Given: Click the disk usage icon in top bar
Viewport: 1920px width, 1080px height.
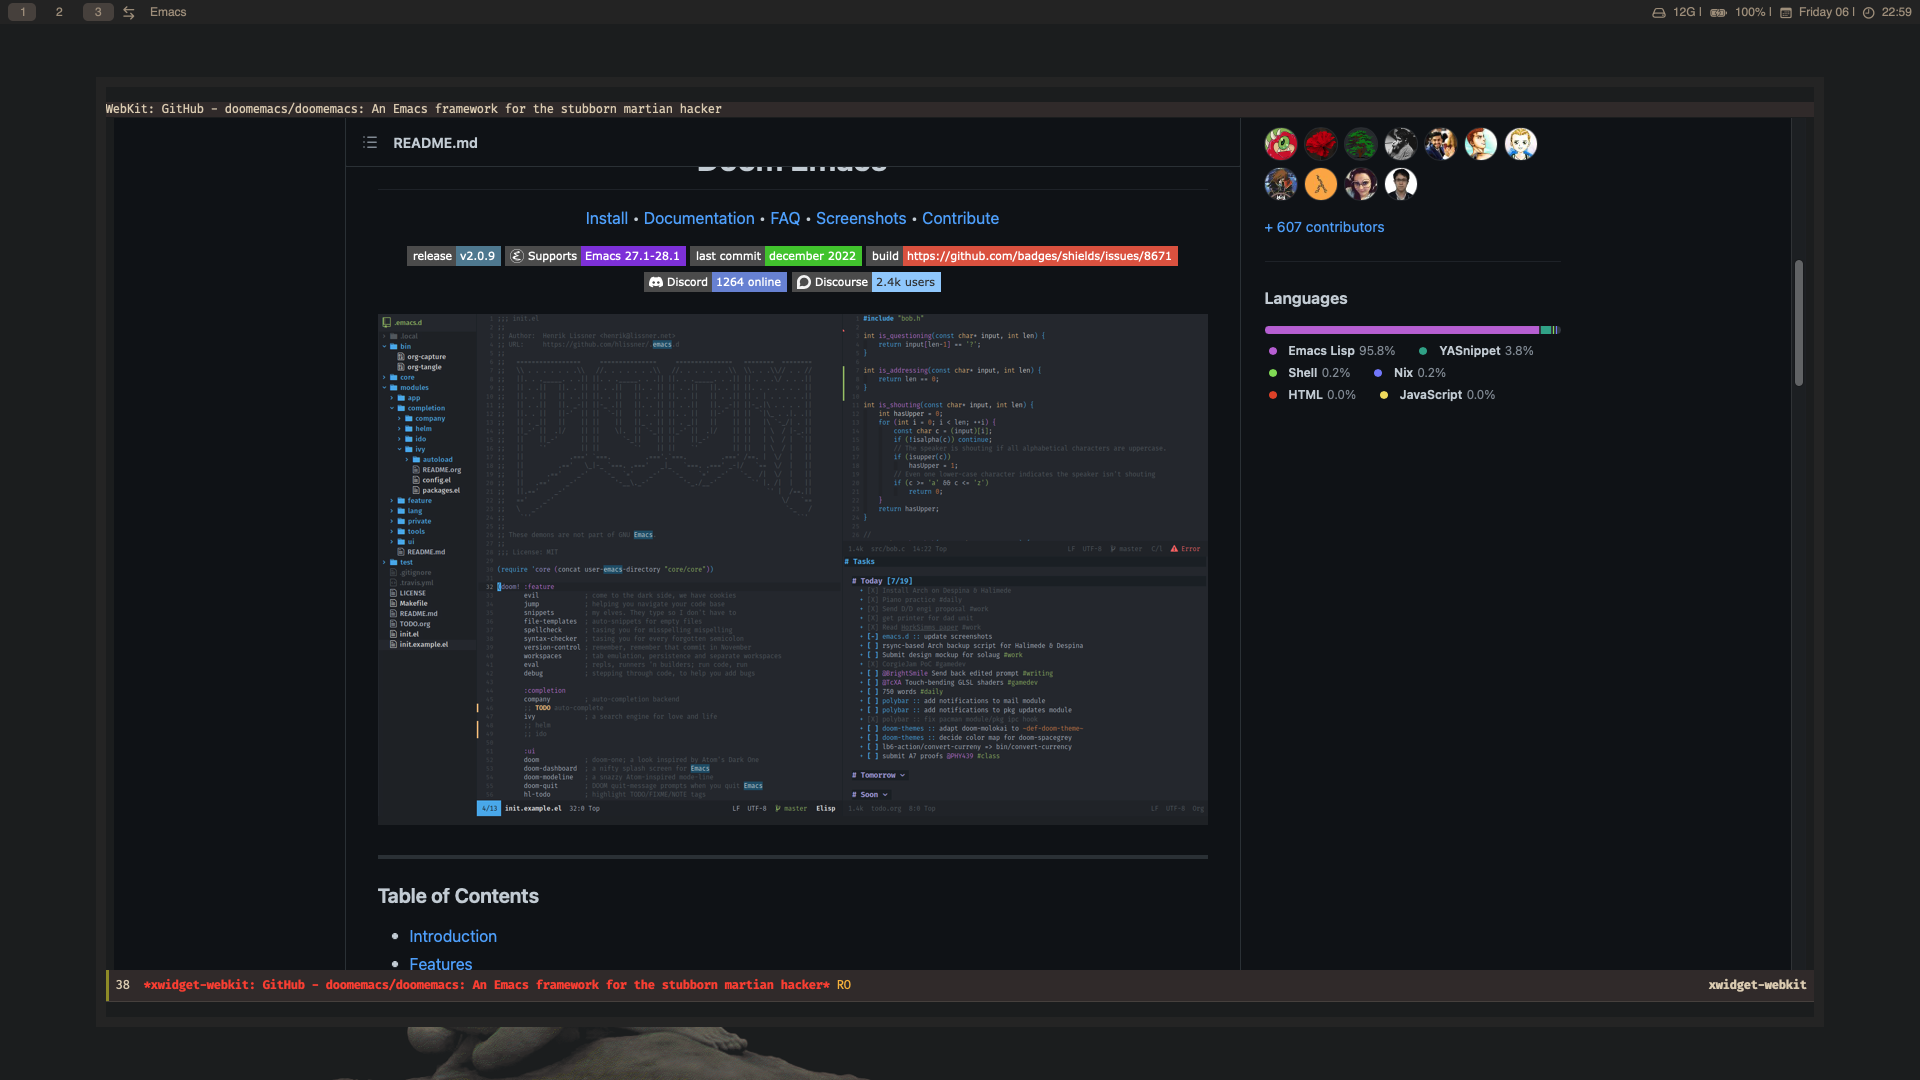Looking at the screenshot, I should (x=1659, y=12).
